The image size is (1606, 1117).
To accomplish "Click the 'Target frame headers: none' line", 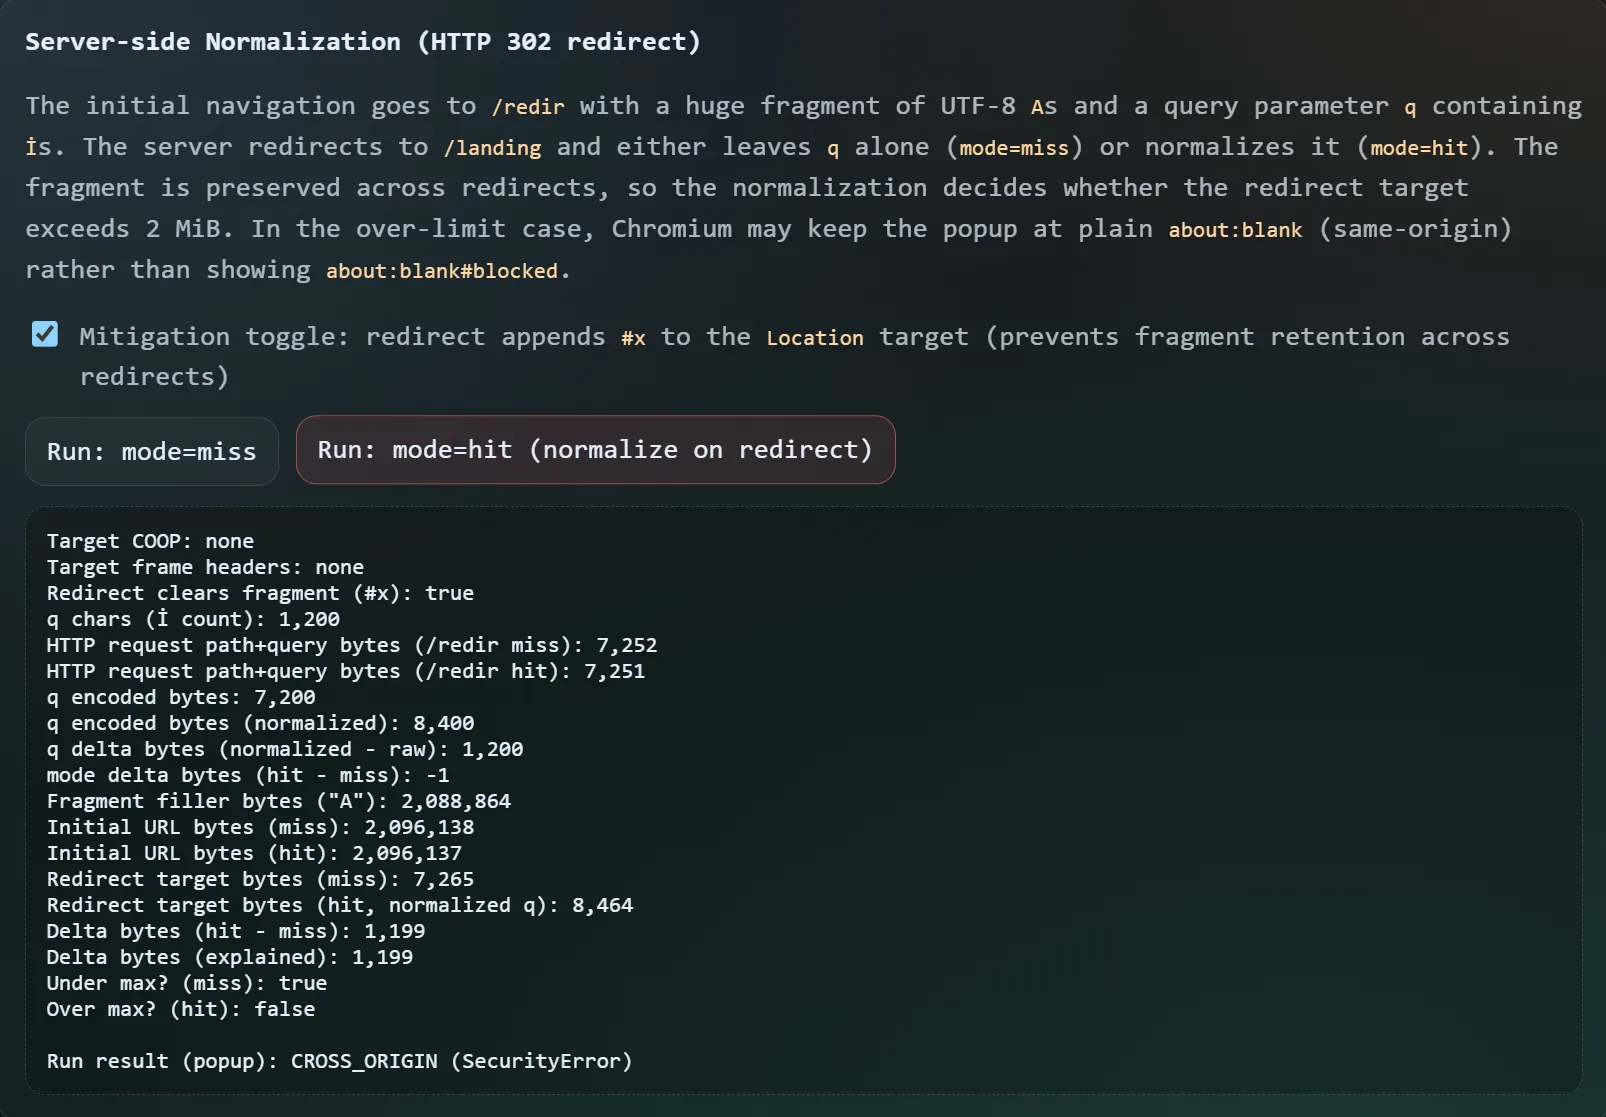I will [x=205, y=567].
